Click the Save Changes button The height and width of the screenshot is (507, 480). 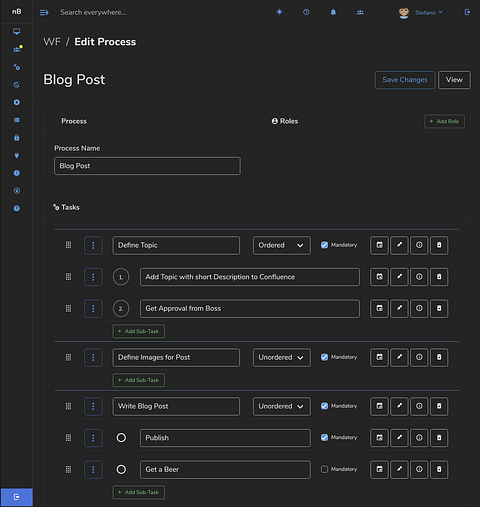point(405,80)
